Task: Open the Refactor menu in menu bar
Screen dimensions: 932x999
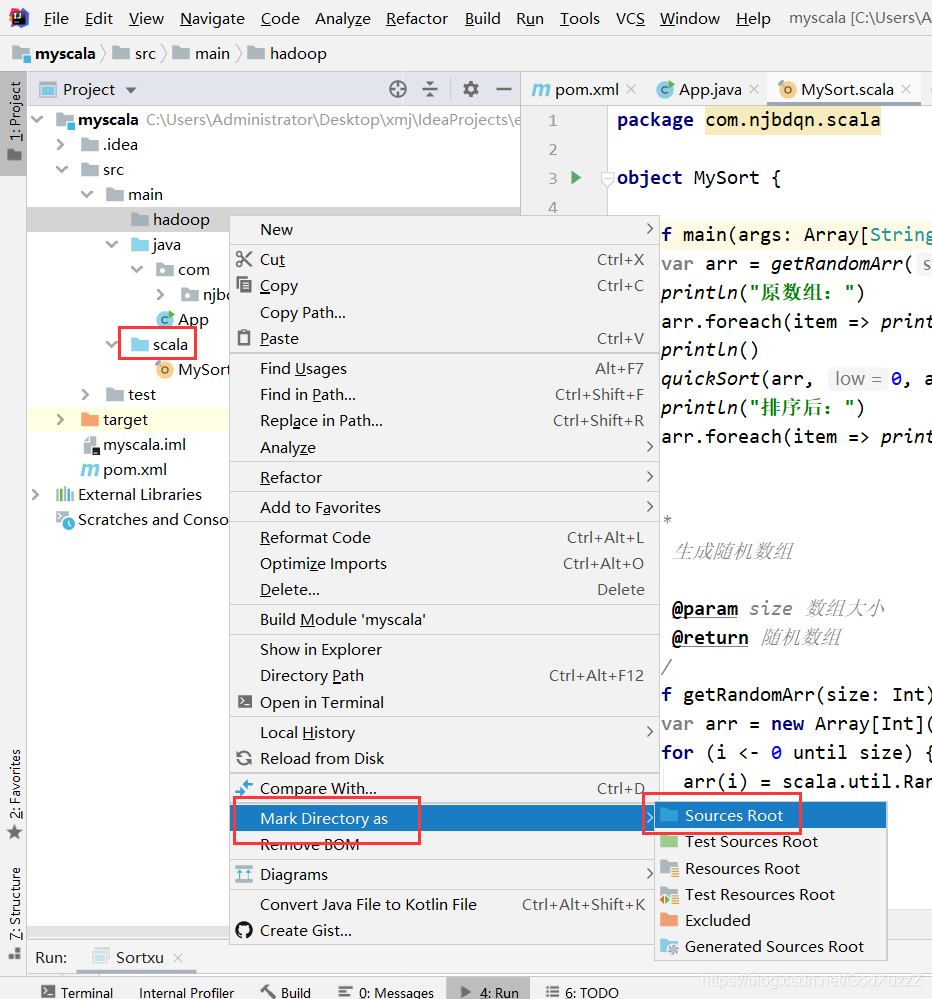Action: (x=417, y=18)
